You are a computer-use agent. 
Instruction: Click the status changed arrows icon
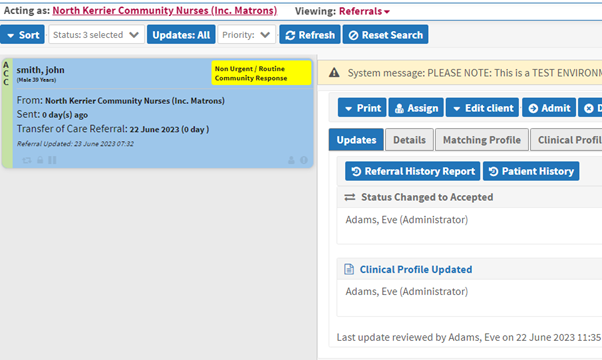(x=350, y=197)
